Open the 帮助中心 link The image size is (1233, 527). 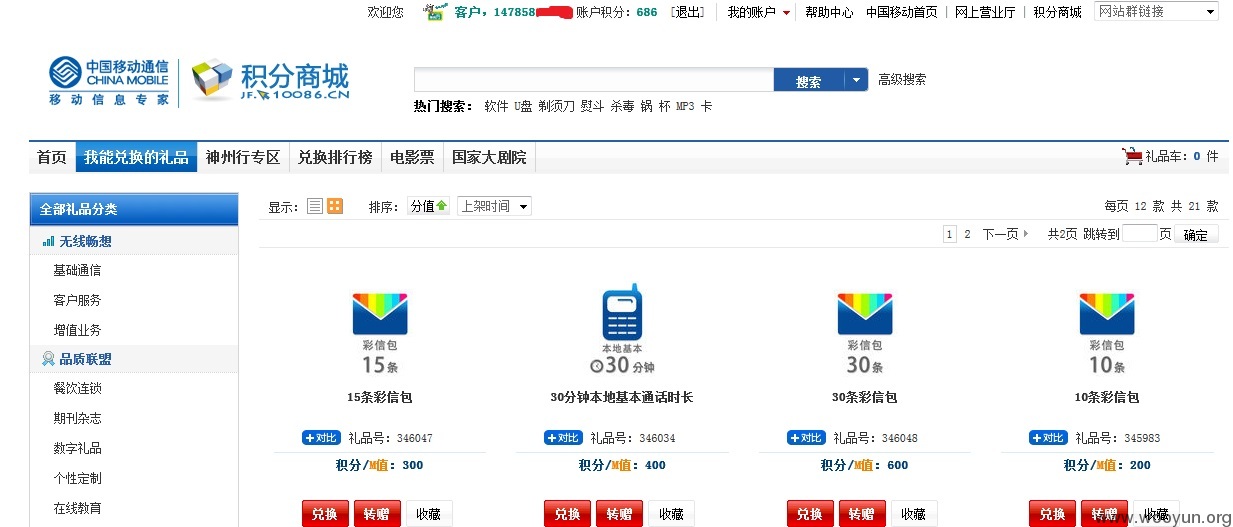click(829, 12)
